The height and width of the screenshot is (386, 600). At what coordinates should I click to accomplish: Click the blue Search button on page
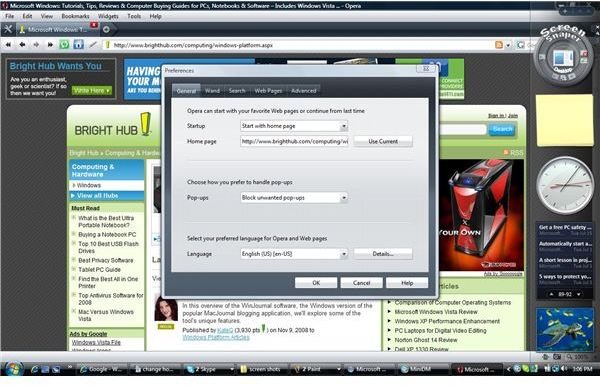pyautogui.click(x=502, y=129)
